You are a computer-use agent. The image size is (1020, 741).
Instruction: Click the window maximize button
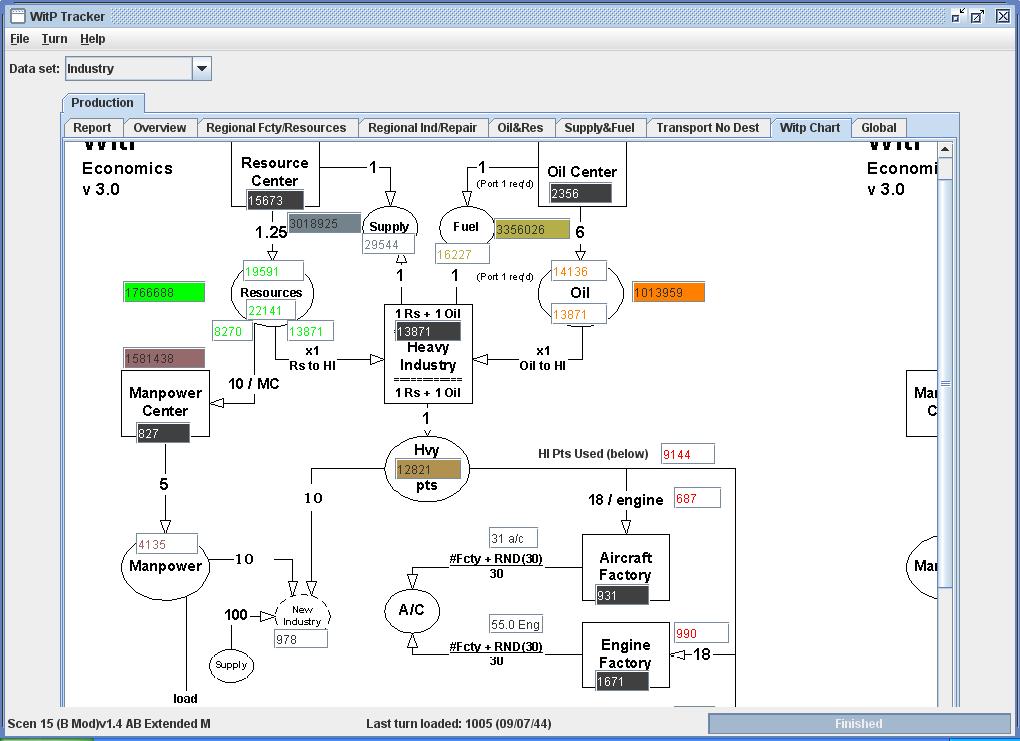click(978, 16)
